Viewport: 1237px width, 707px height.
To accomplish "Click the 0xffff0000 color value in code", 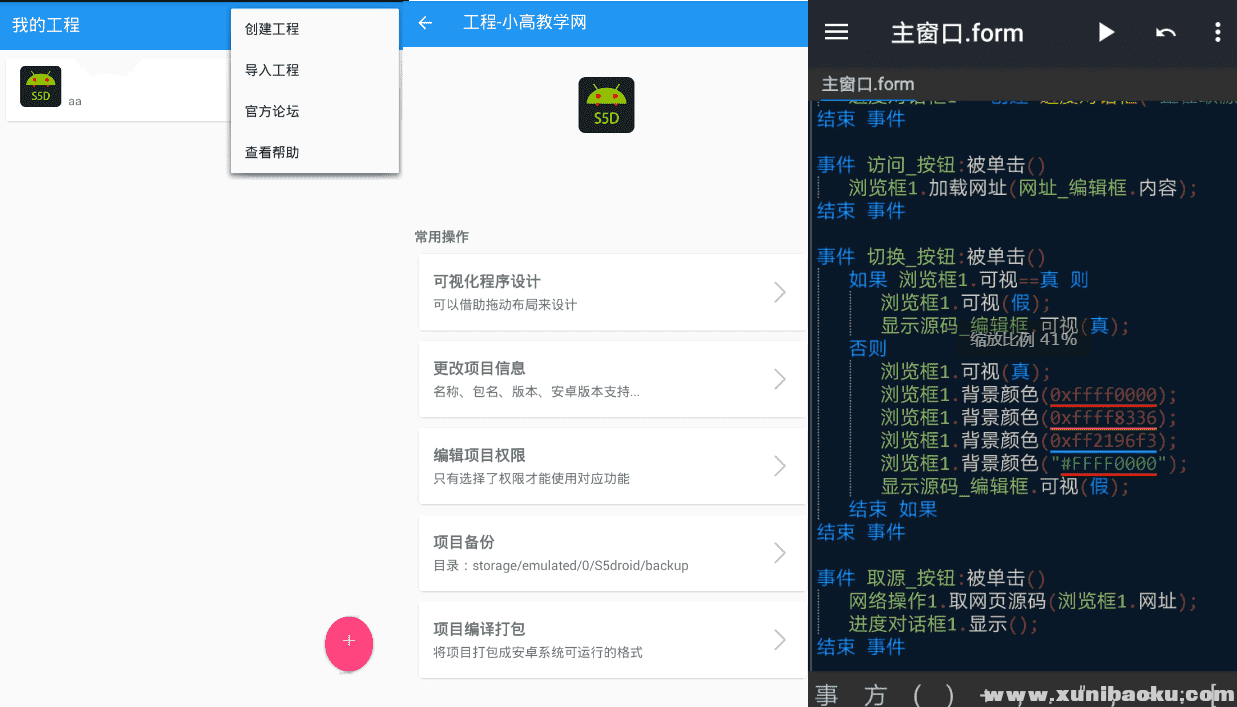I will point(1103,394).
